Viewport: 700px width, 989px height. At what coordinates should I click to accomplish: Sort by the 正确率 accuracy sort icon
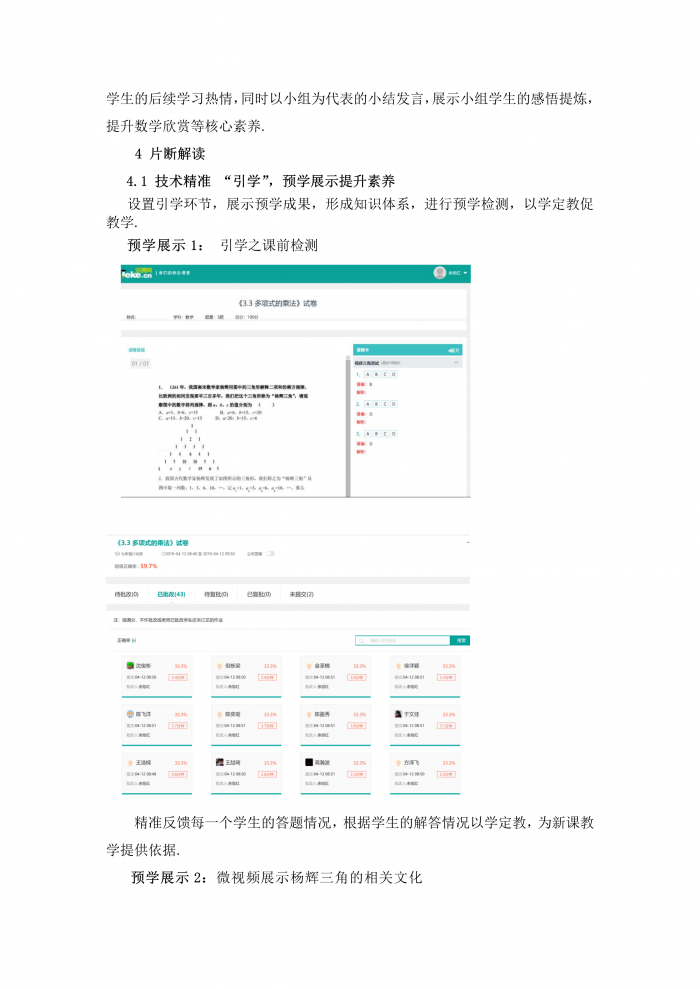tap(135, 640)
